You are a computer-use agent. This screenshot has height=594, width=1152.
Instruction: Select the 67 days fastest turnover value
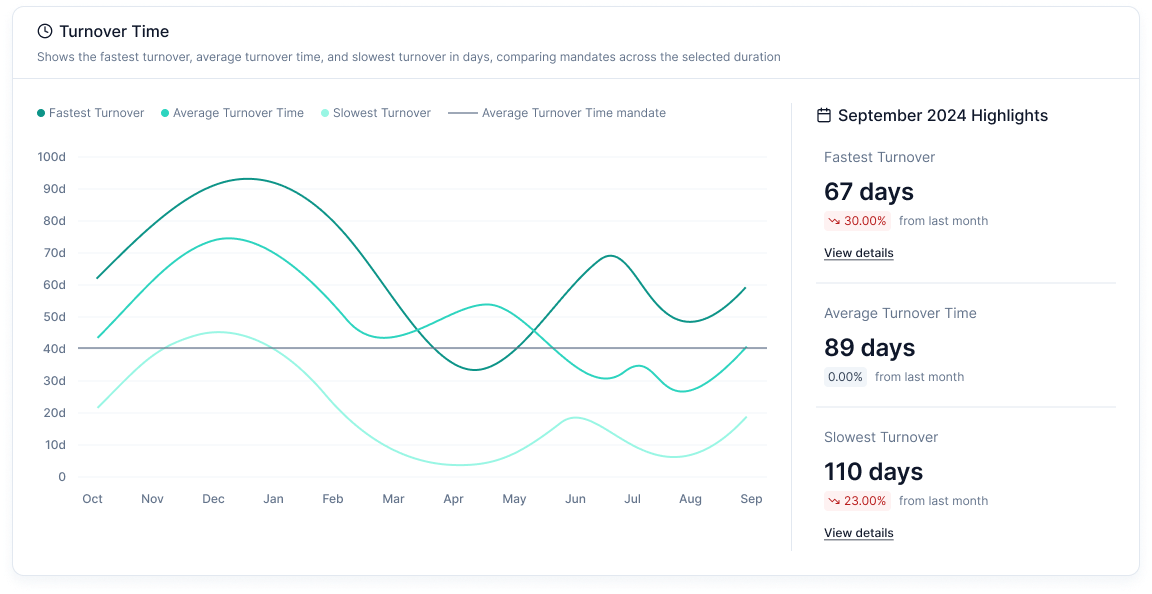[x=869, y=191]
